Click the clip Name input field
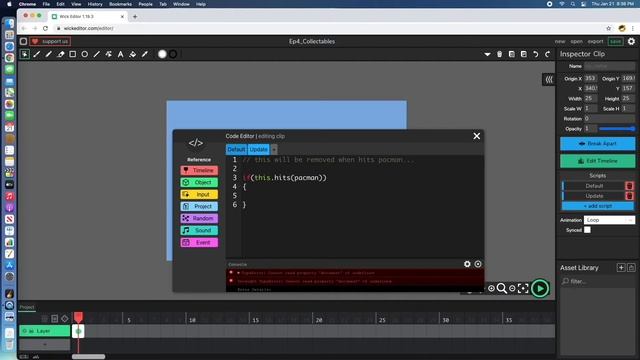Screen dimensions: 640x360 click(x=609, y=66)
